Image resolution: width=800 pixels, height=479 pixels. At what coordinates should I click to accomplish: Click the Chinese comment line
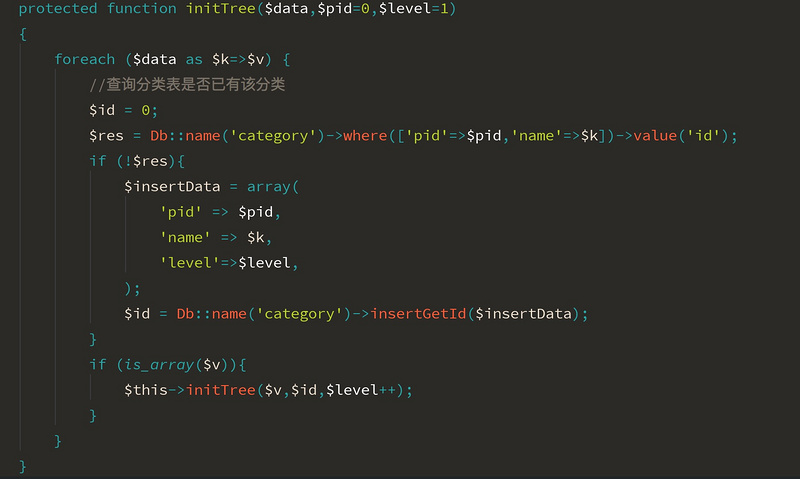[187, 85]
